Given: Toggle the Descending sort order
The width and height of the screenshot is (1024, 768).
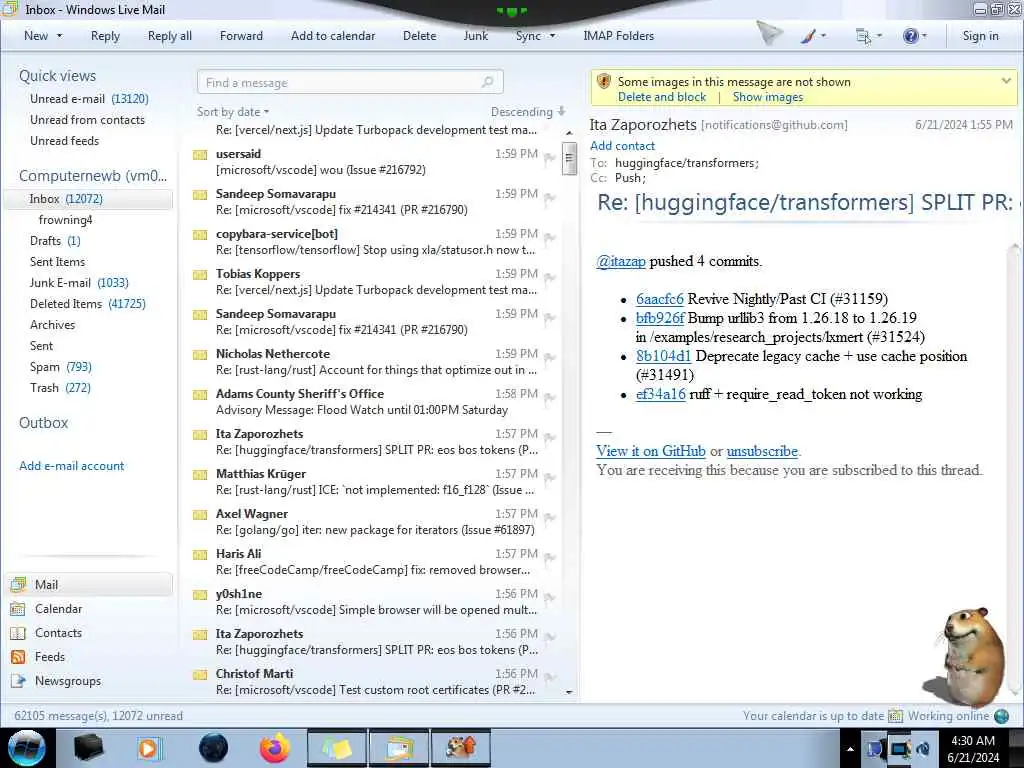Looking at the screenshot, I should tap(528, 112).
